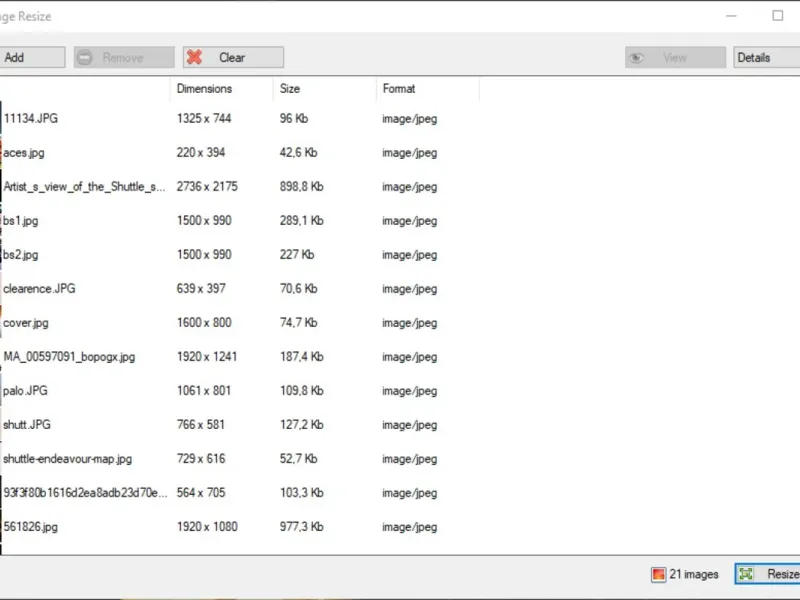Click the 639 x 397 dimensions cell
This screenshot has width=800, height=600.
tap(201, 289)
